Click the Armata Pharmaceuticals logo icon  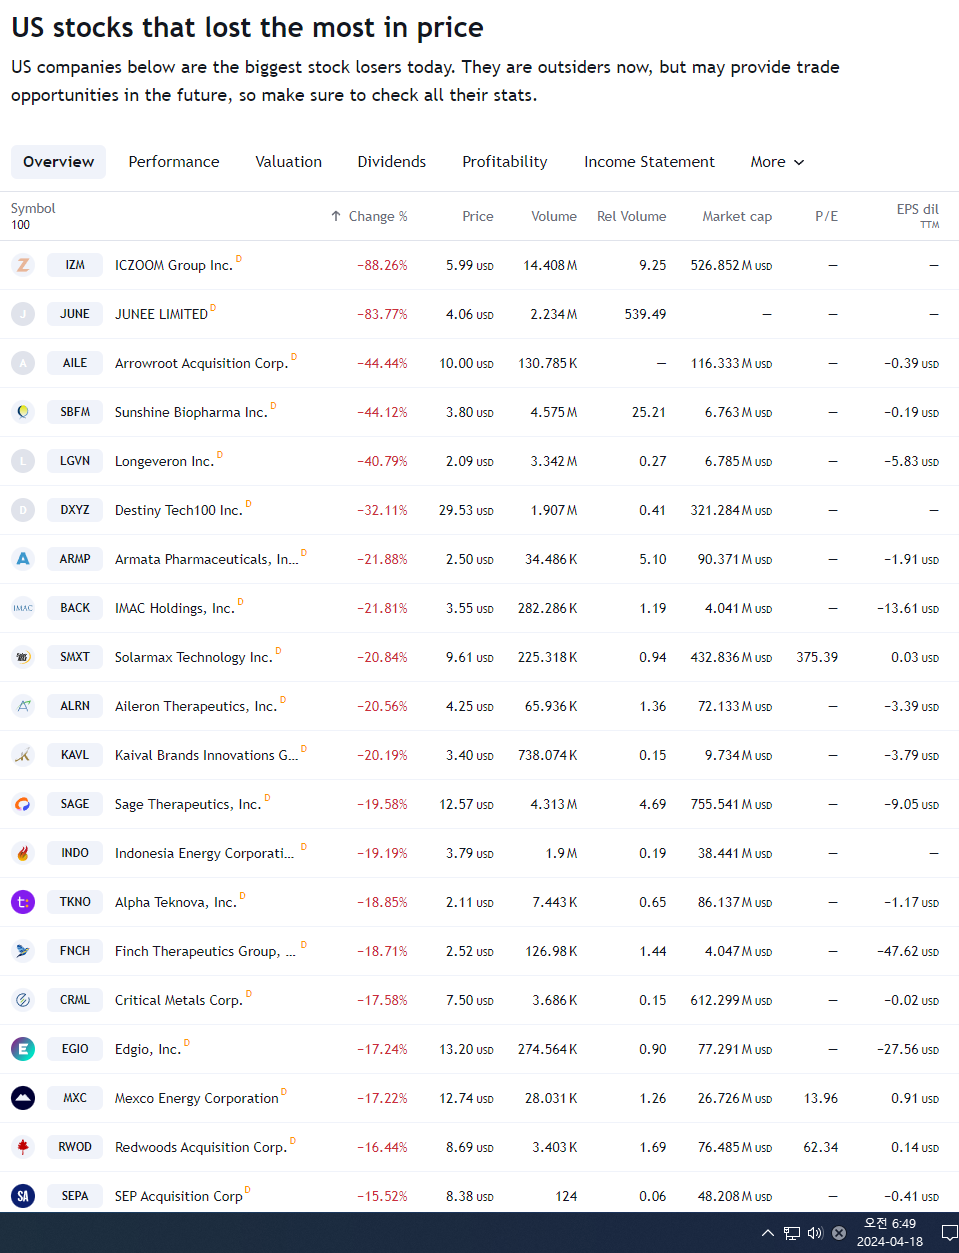[23, 559]
